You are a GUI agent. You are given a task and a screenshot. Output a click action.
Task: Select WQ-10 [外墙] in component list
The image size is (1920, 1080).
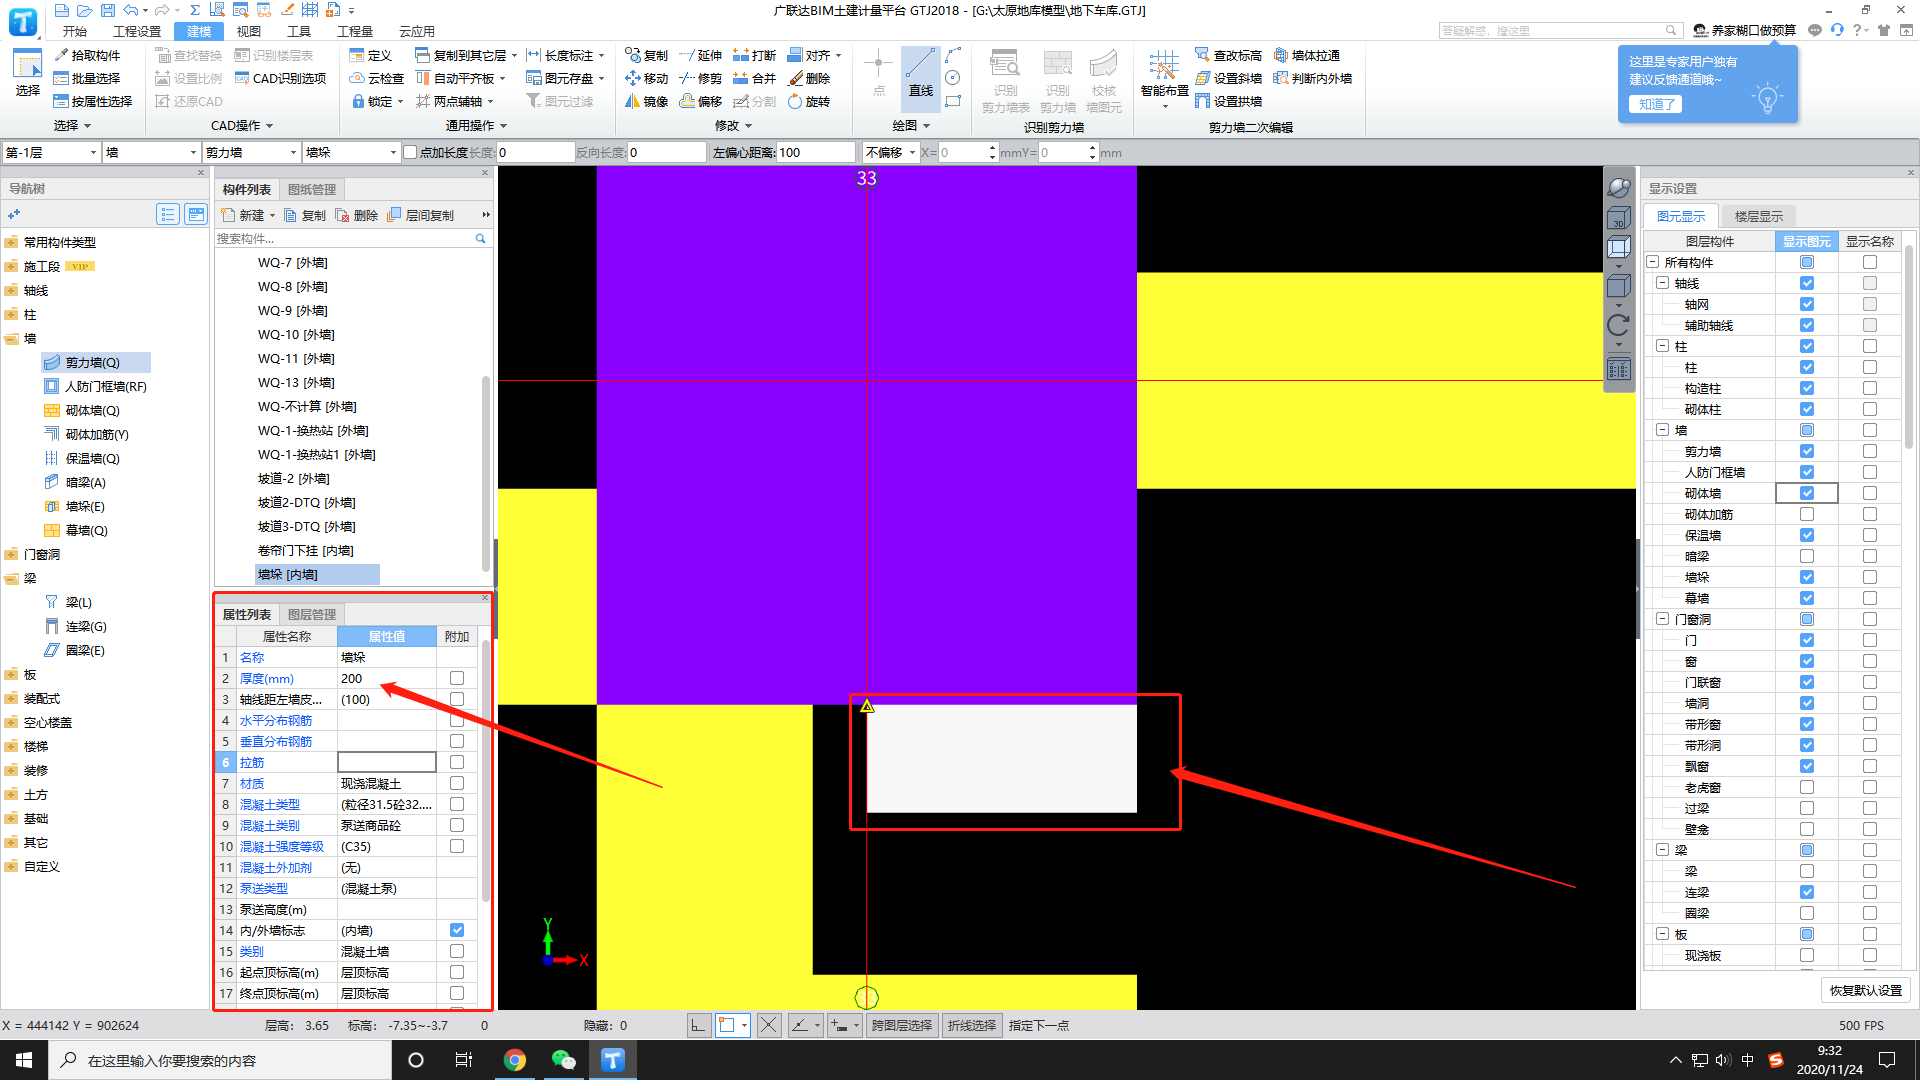296,334
